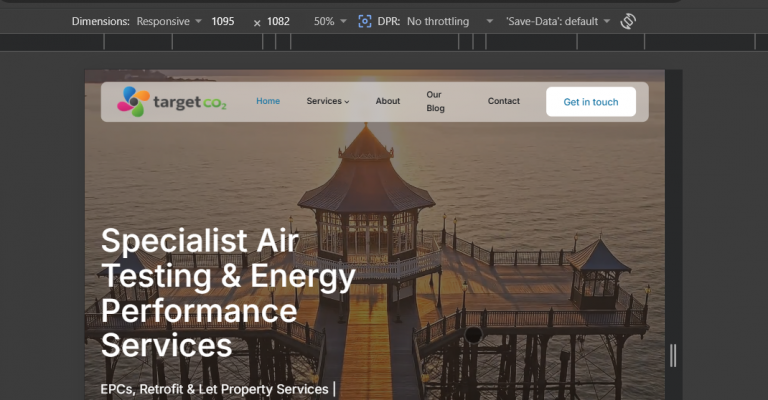Click the DPR label in the device toolbar

388,21
